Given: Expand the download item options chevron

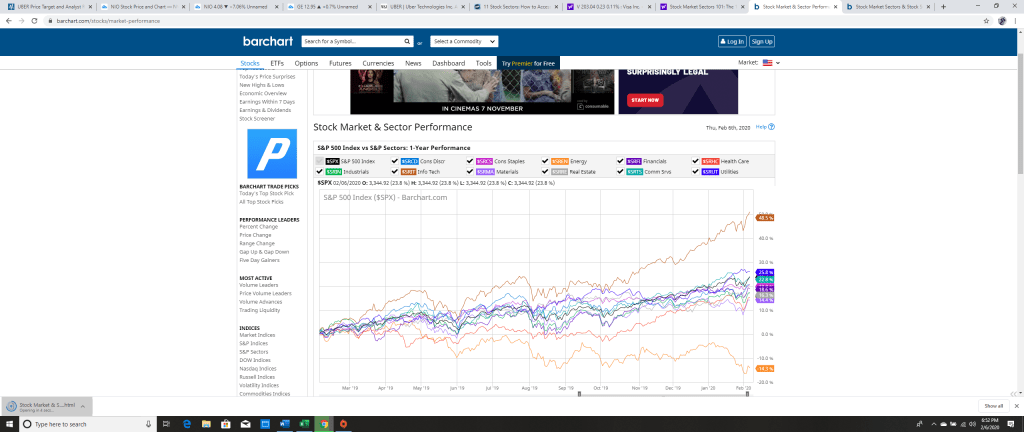Looking at the screenshot, I should click(85, 407).
